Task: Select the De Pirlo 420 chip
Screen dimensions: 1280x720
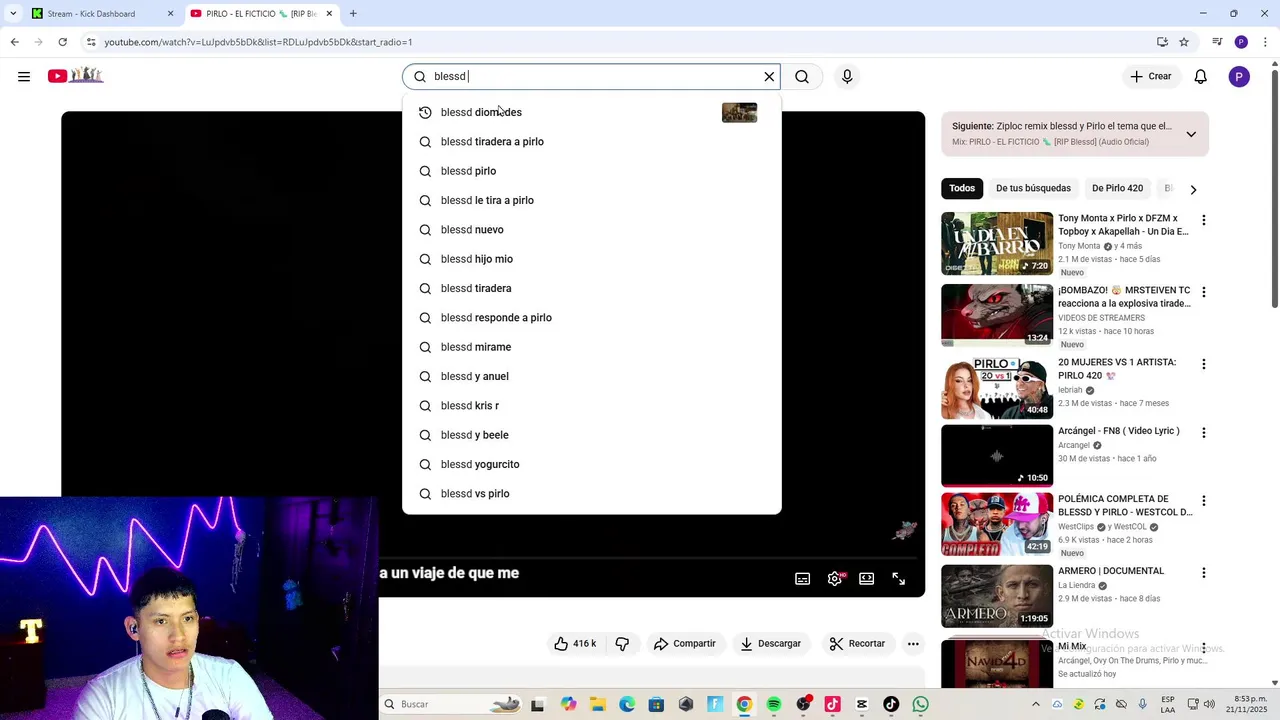Action: click(x=1117, y=188)
